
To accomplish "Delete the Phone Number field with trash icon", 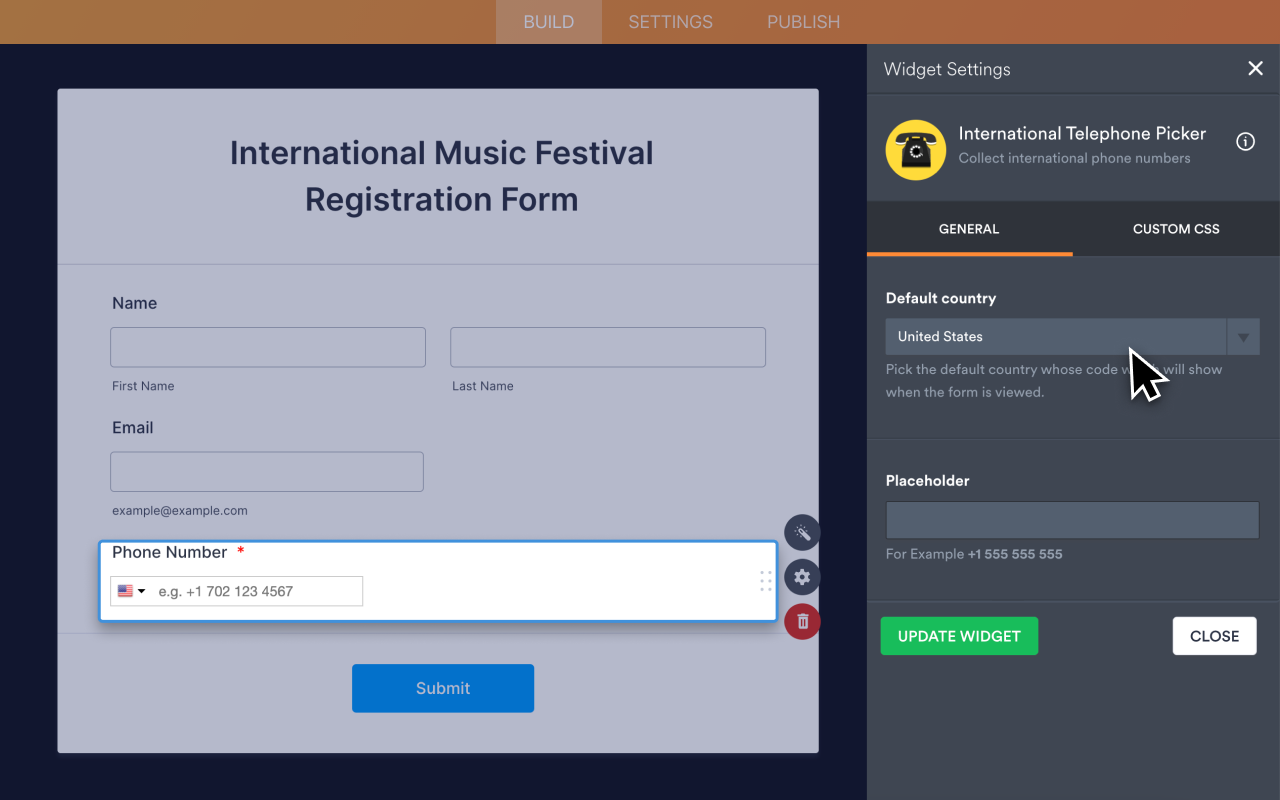I will (x=802, y=621).
